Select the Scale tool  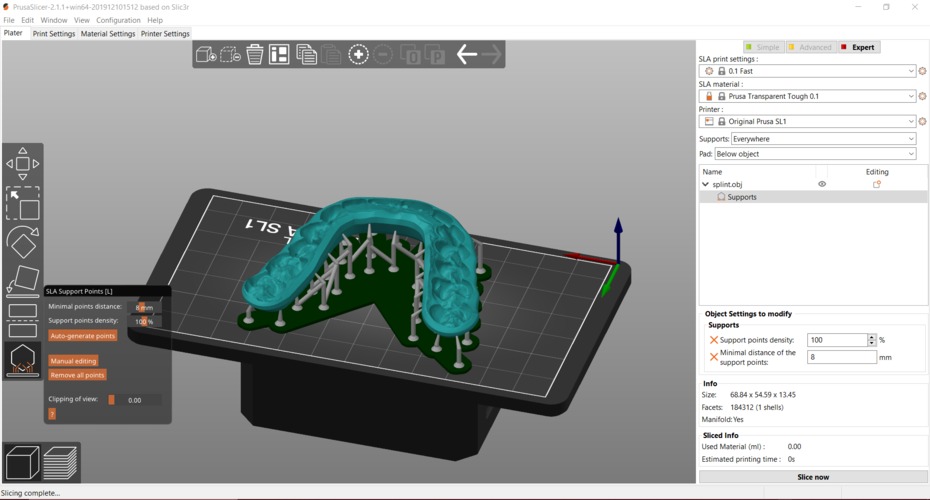pos(23,203)
